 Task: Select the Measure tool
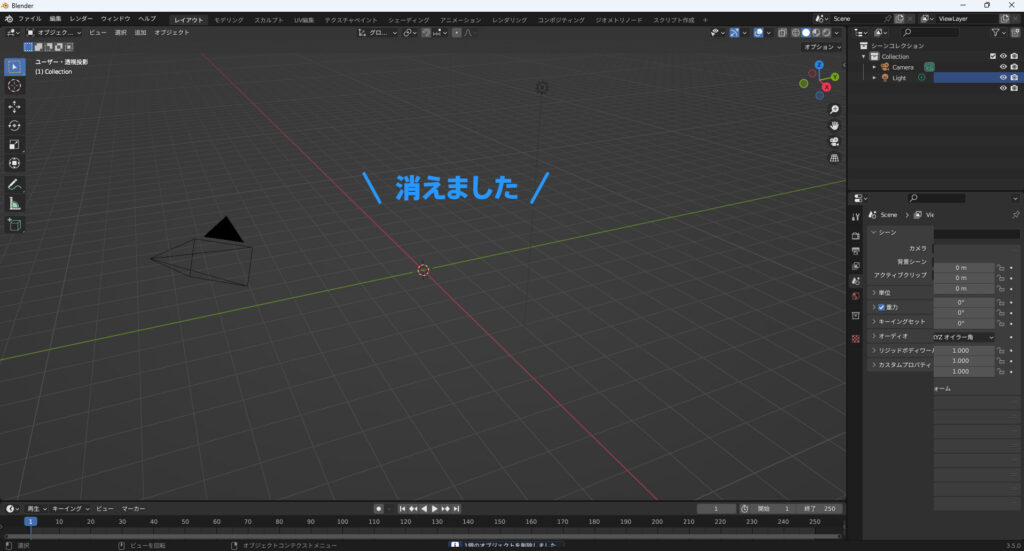[x=14, y=204]
